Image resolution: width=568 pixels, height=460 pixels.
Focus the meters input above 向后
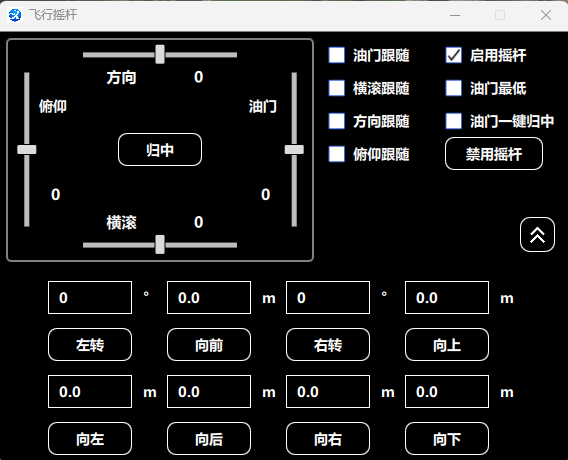209,392
